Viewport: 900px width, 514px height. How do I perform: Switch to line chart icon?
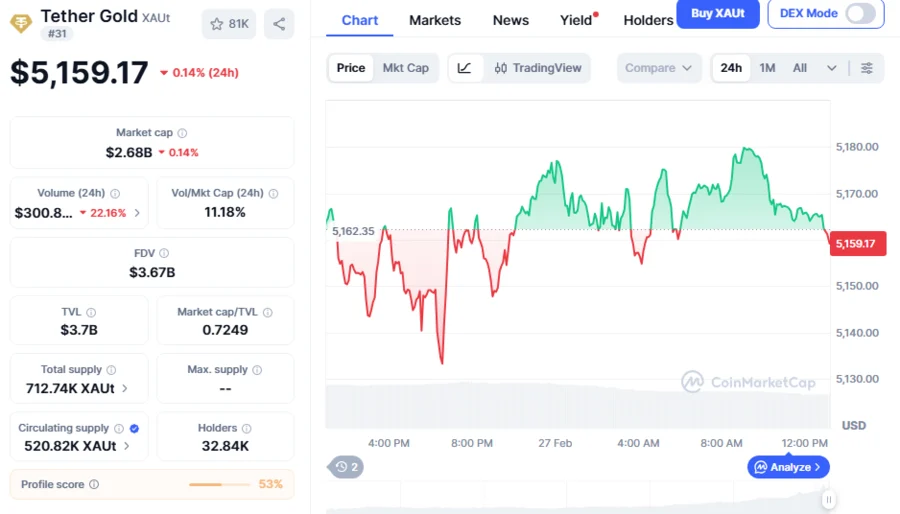[465, 68]
